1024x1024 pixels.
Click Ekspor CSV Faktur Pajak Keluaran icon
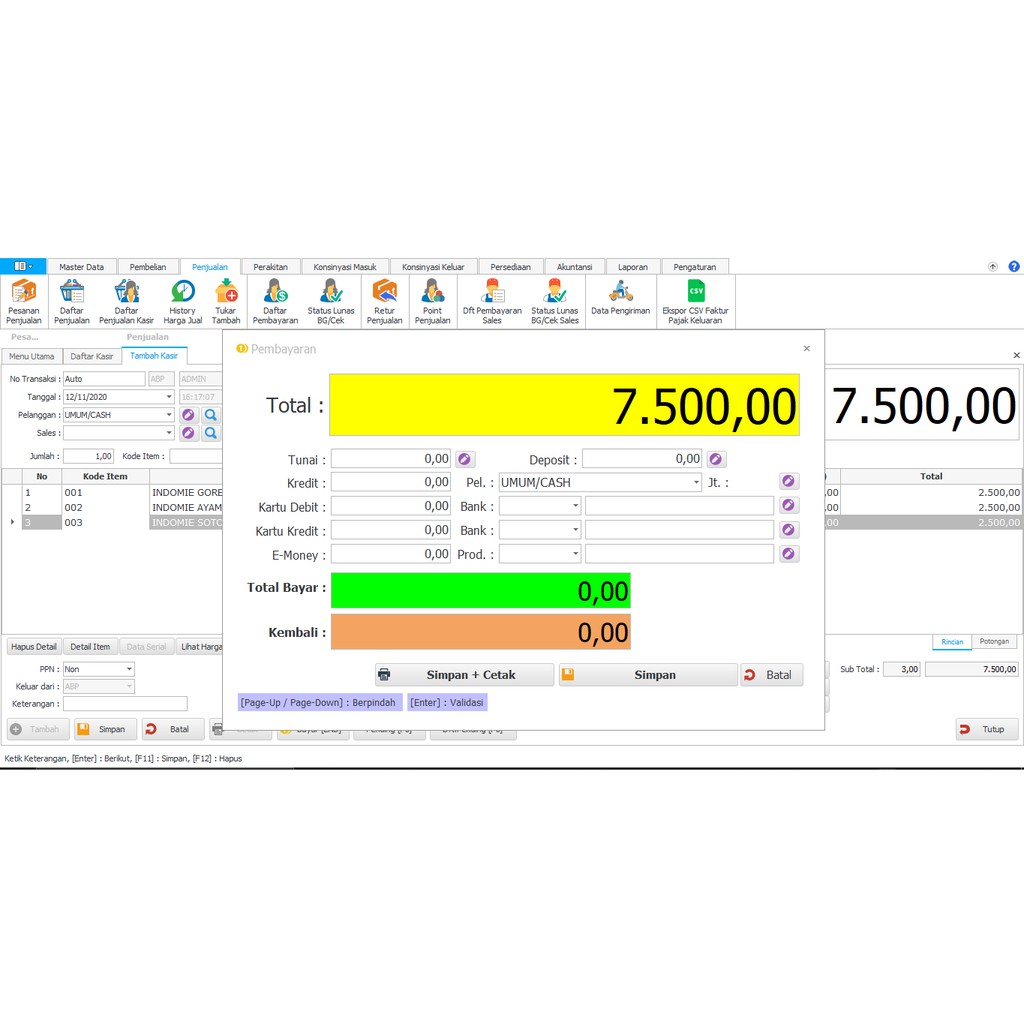click(696, 301)
